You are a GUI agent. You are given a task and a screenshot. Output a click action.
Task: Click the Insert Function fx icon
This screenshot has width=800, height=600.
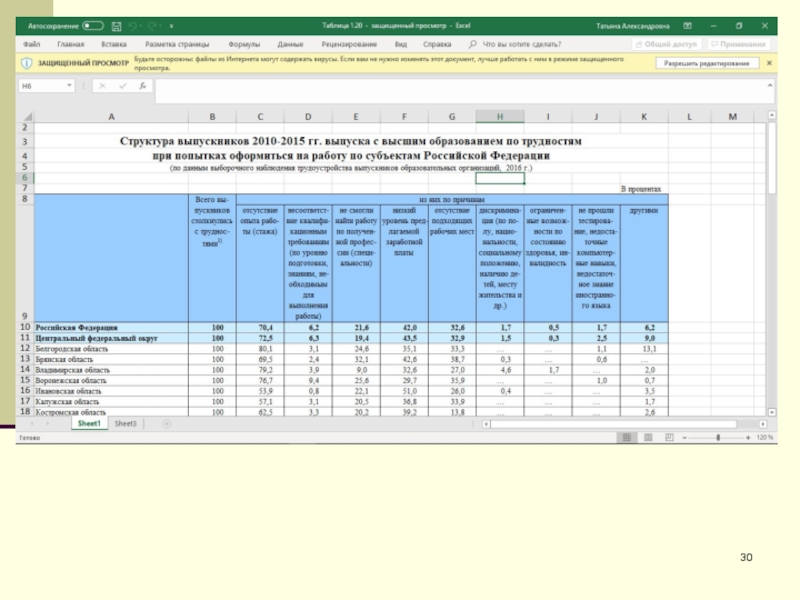pyautogui.click(x=144, y=87)
